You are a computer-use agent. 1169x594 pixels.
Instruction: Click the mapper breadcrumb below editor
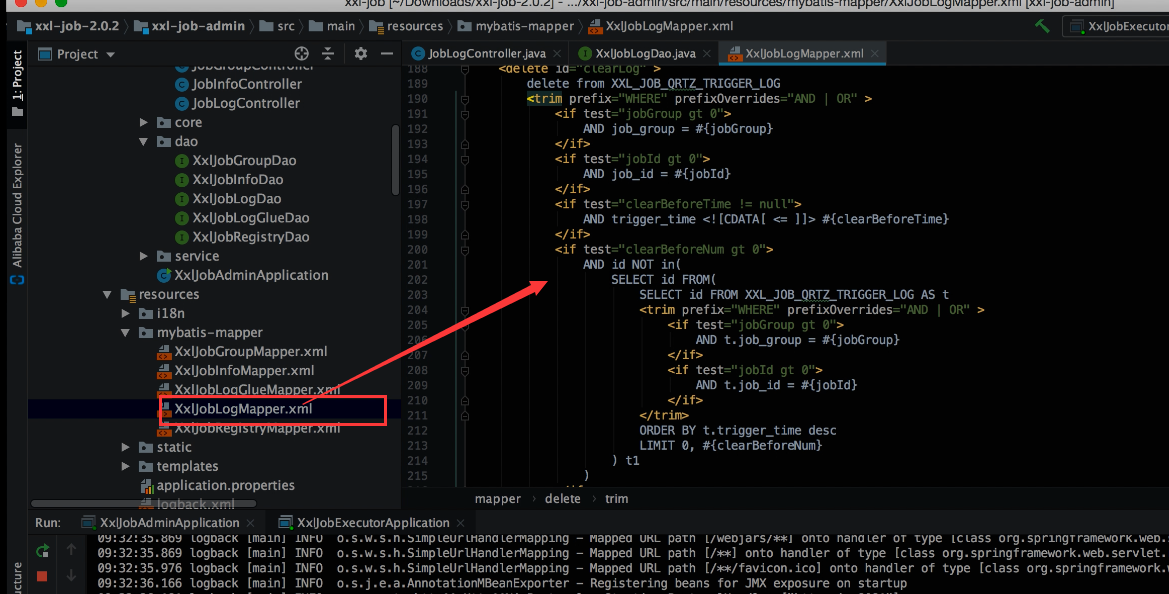pyautogui.click(x=498, y=499)
